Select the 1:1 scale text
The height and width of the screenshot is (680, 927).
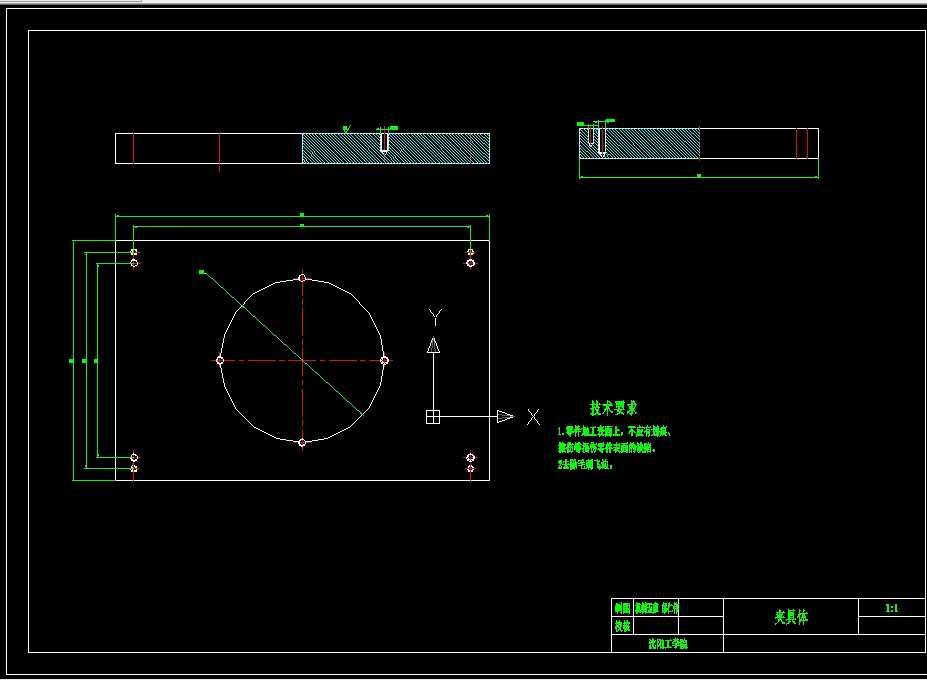892,608
